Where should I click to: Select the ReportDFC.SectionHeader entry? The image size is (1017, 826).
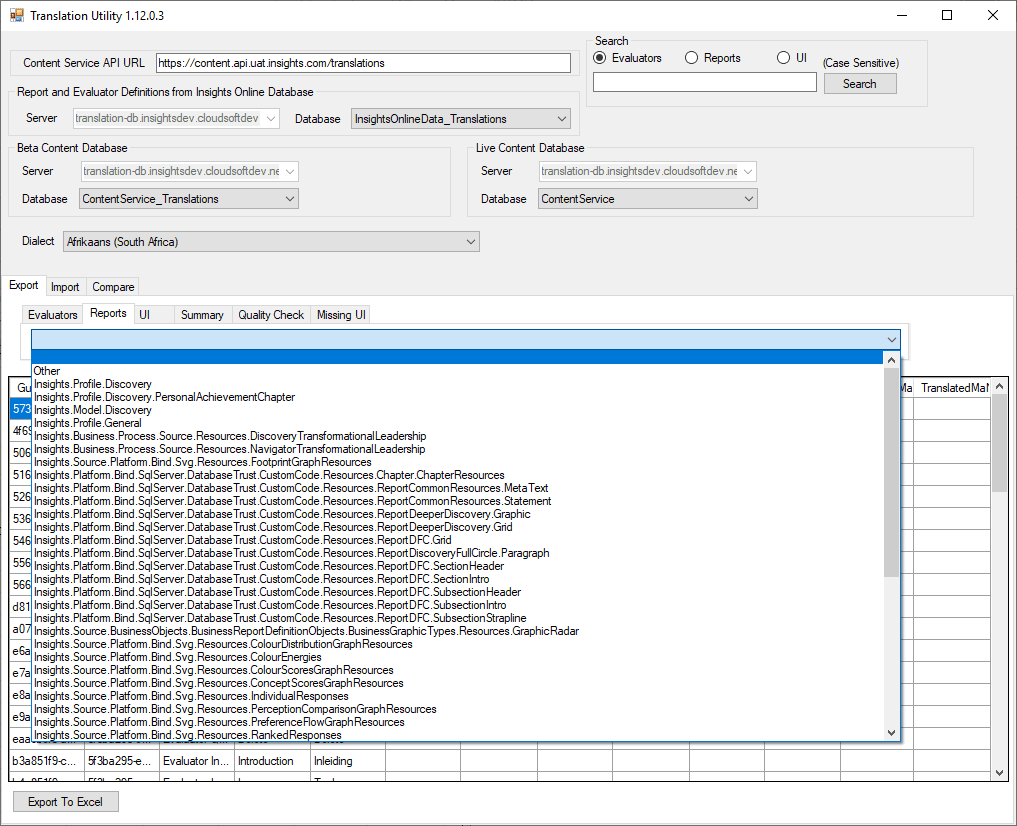(x=457, y=565)
